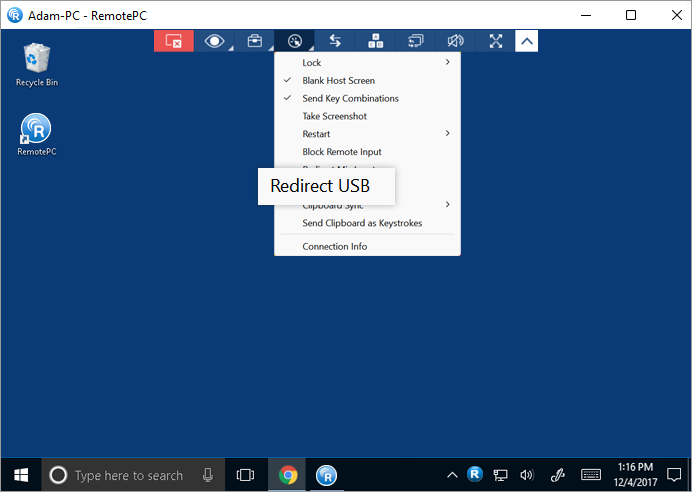692x492 pixels.
Task: Uncheck Blank Host Screen option
Action: (x=338, y=80)
